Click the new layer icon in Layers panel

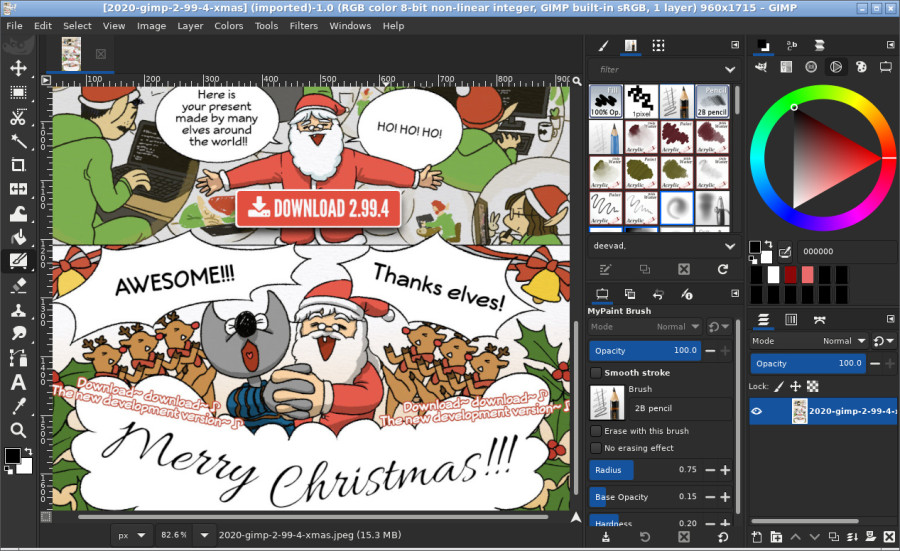pos(757,537)
